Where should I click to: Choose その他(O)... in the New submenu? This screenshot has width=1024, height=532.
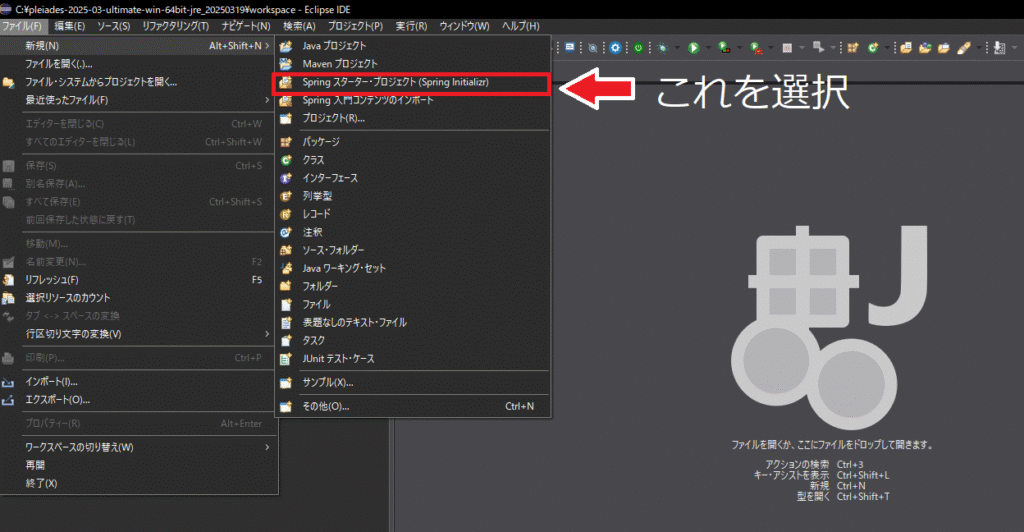click(x=413, y=407)
